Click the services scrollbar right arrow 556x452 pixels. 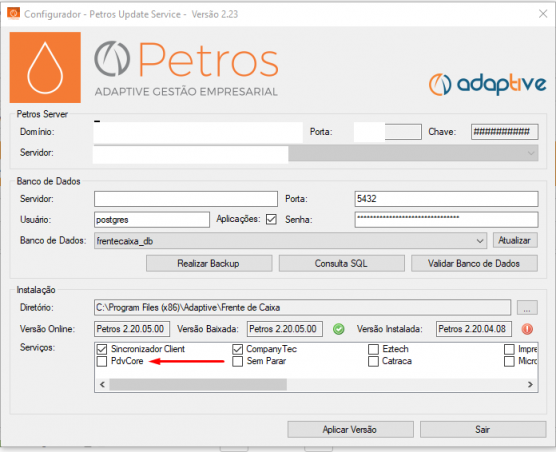coord(530,385)
